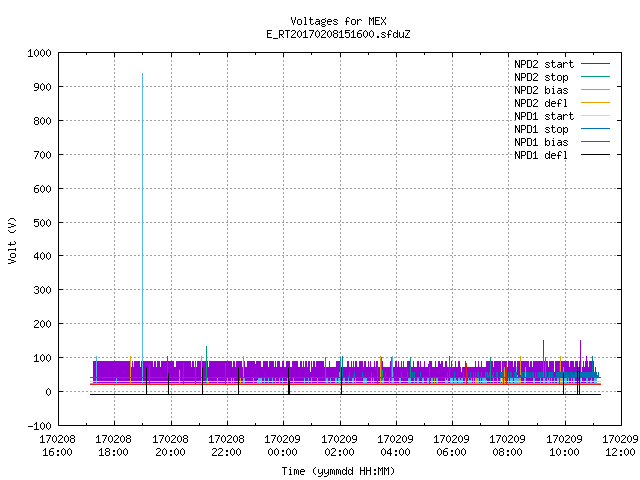Screen dimensions: 640x480
Task: Click the 100 y-axis tick label
Action: [x=42, y=358]
